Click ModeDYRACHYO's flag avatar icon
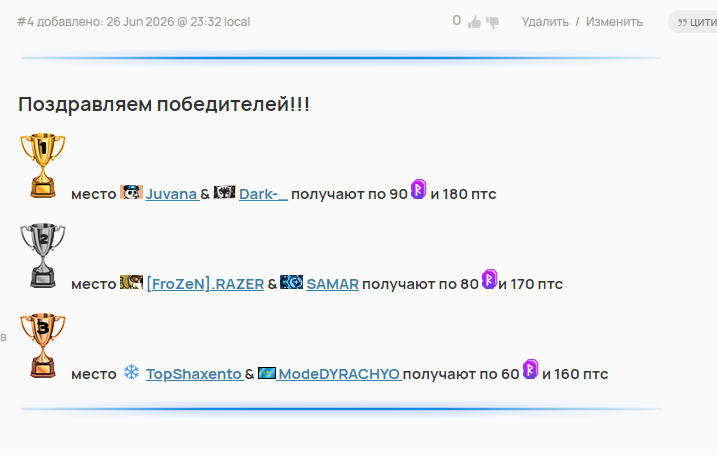Image resolution: width=717 pixels, height=455 pixels. click(267, 373)
